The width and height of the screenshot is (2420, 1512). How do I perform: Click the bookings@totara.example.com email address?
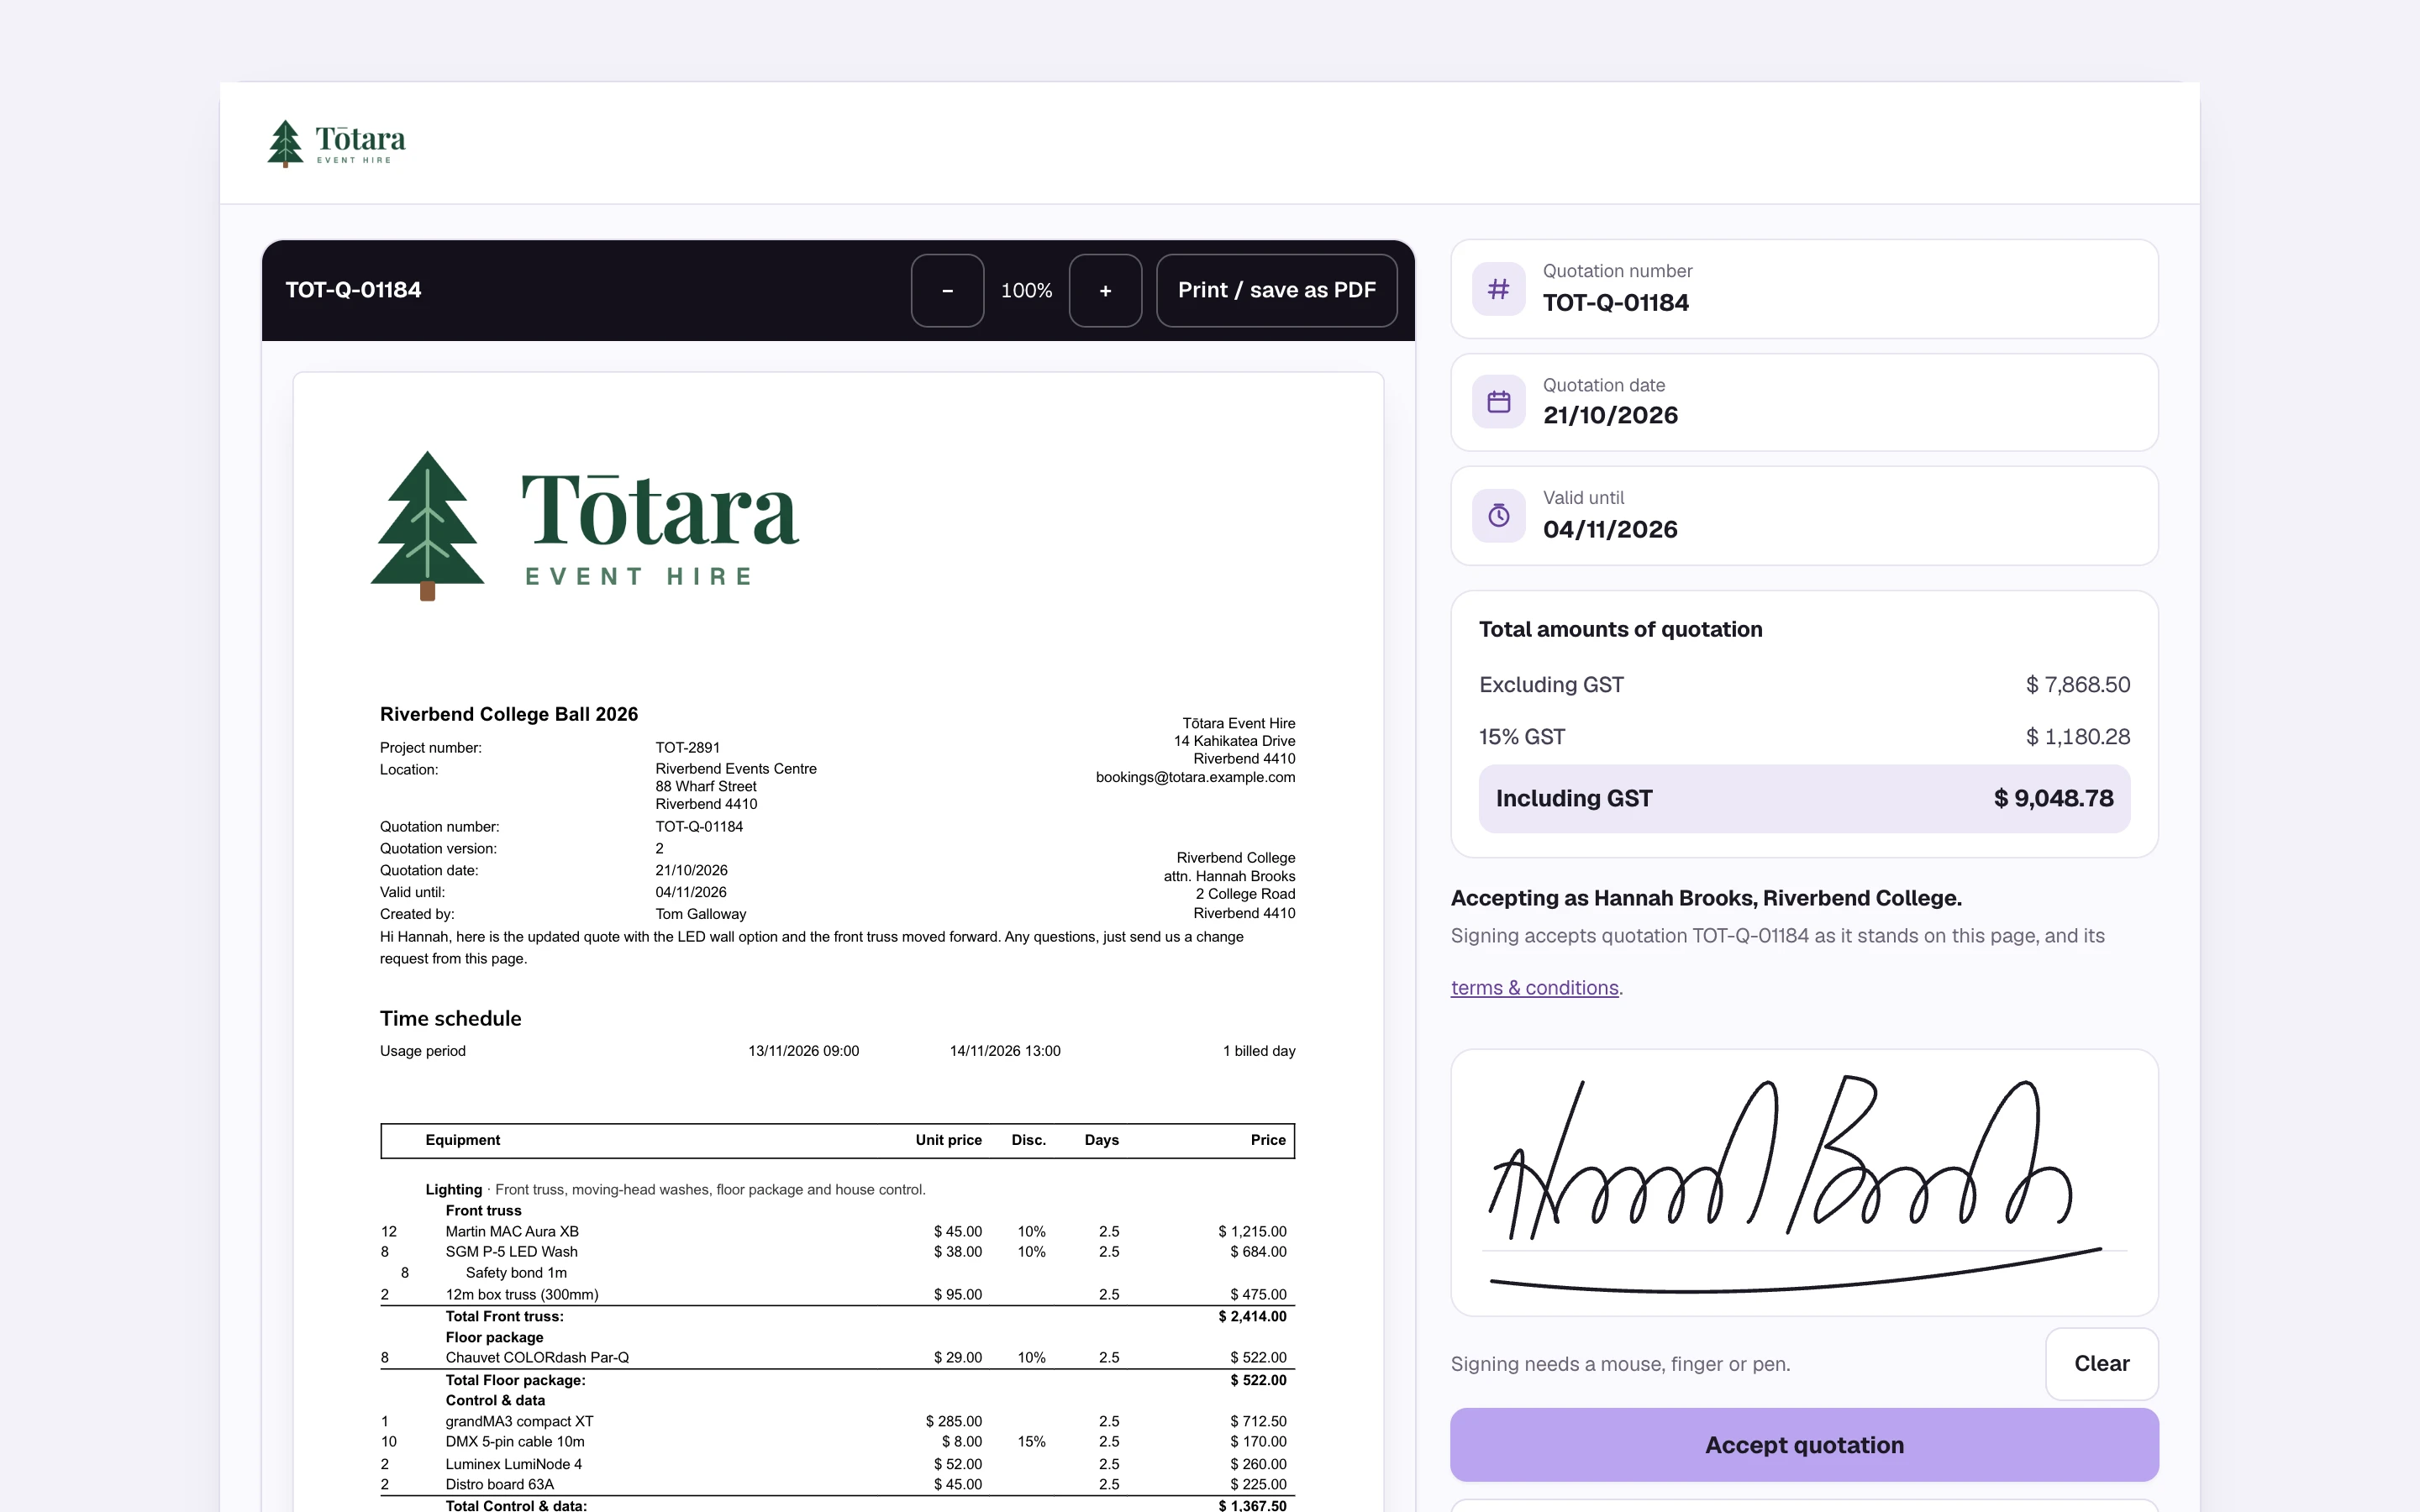point(1195,777)
